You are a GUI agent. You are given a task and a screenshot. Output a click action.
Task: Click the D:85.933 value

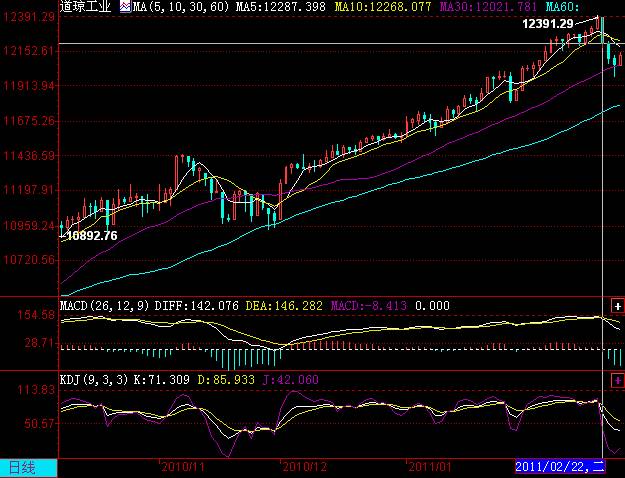226,380
